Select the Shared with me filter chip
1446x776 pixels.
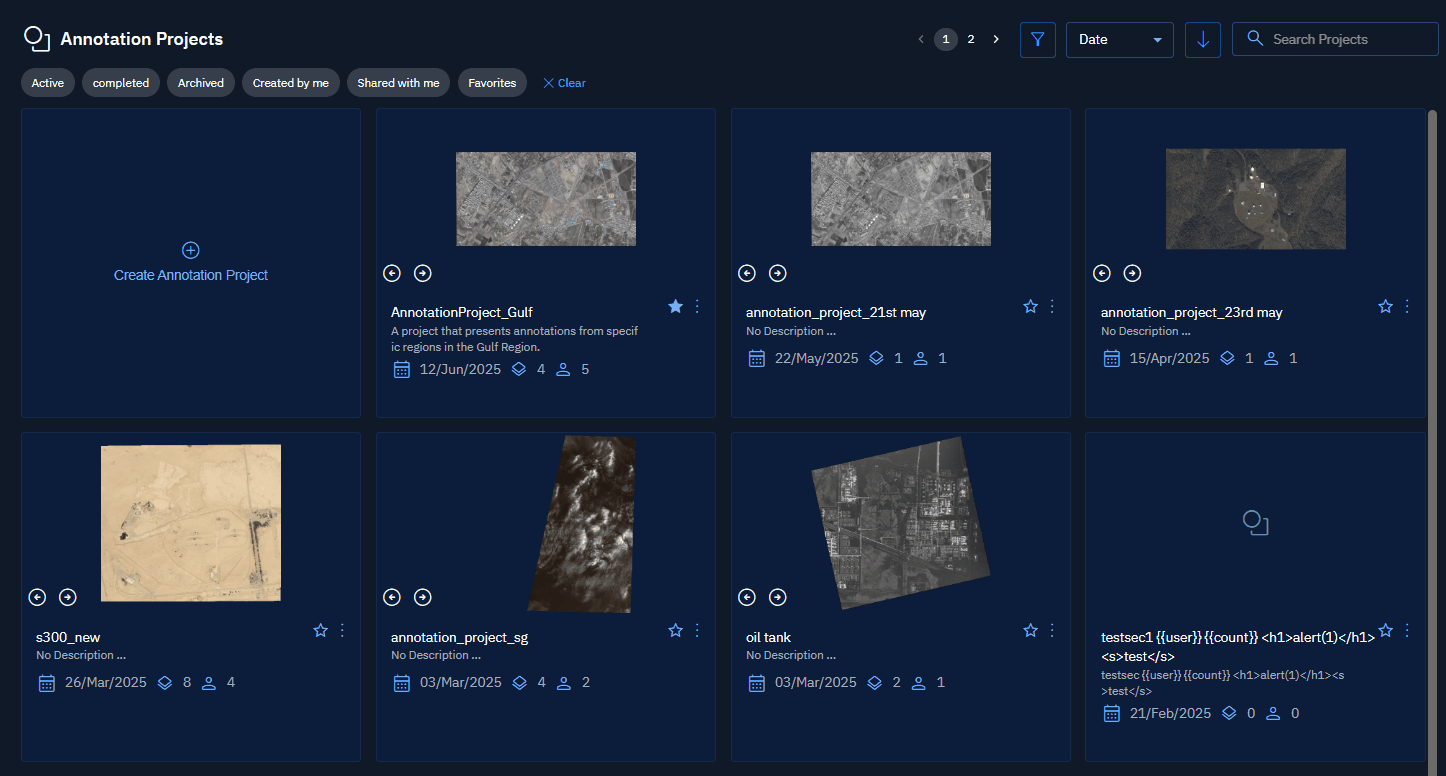[x=398, y=83]
